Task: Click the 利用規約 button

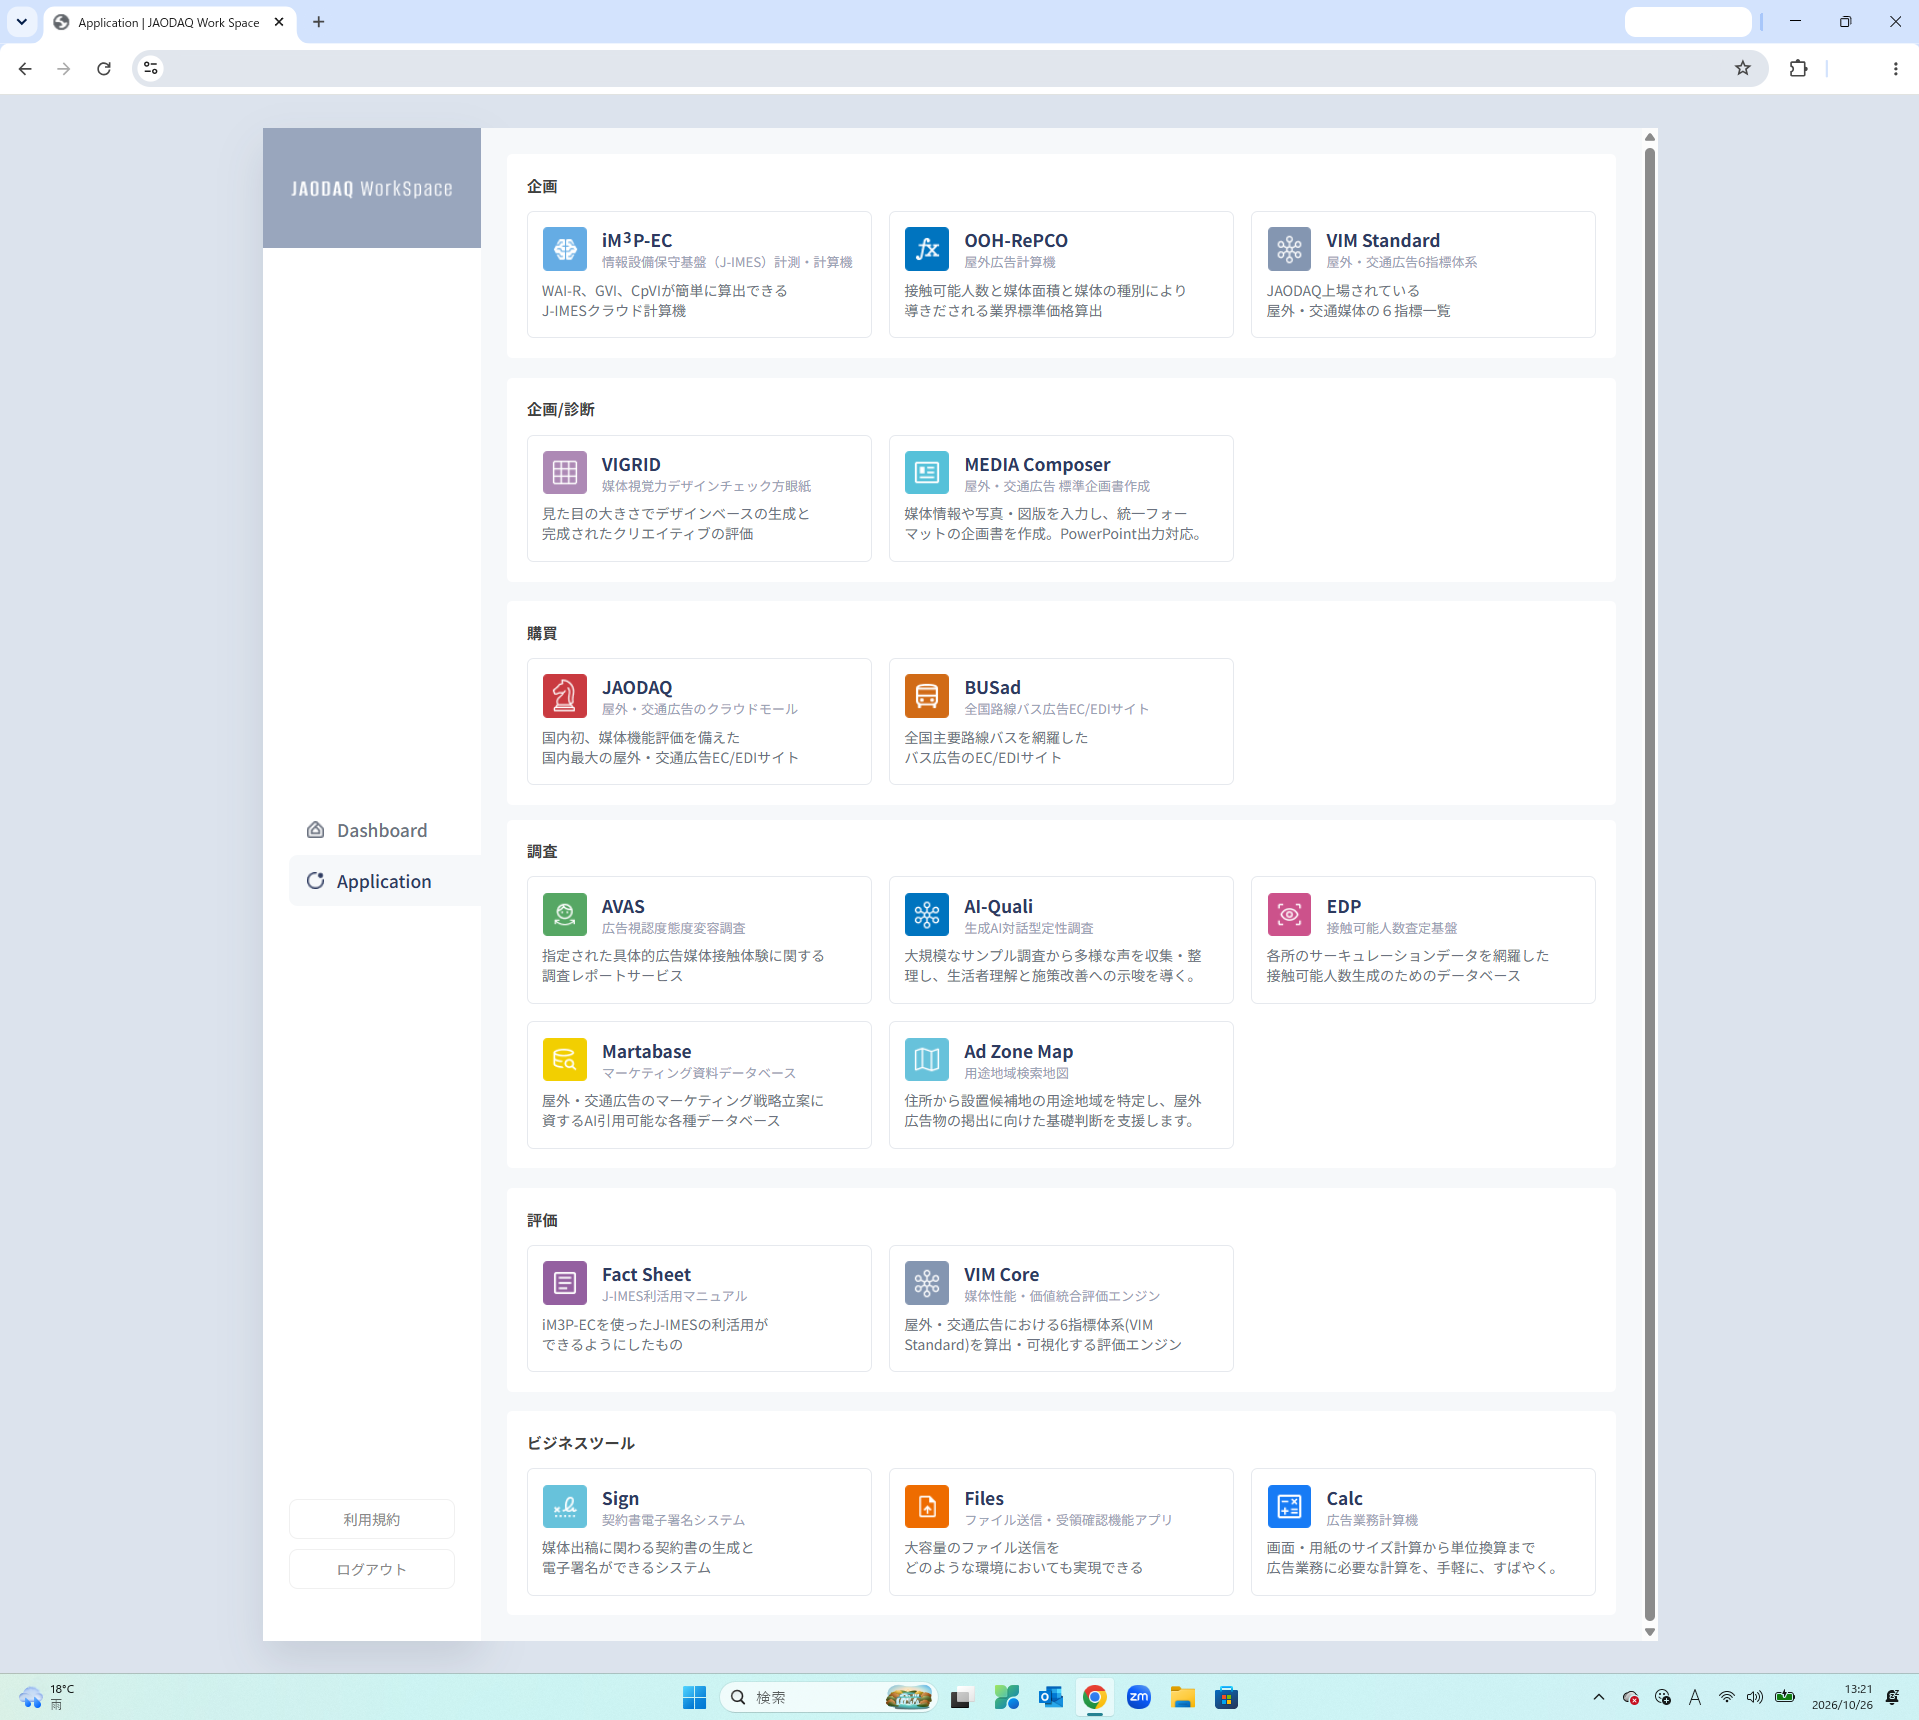Action: (372, 1519)
